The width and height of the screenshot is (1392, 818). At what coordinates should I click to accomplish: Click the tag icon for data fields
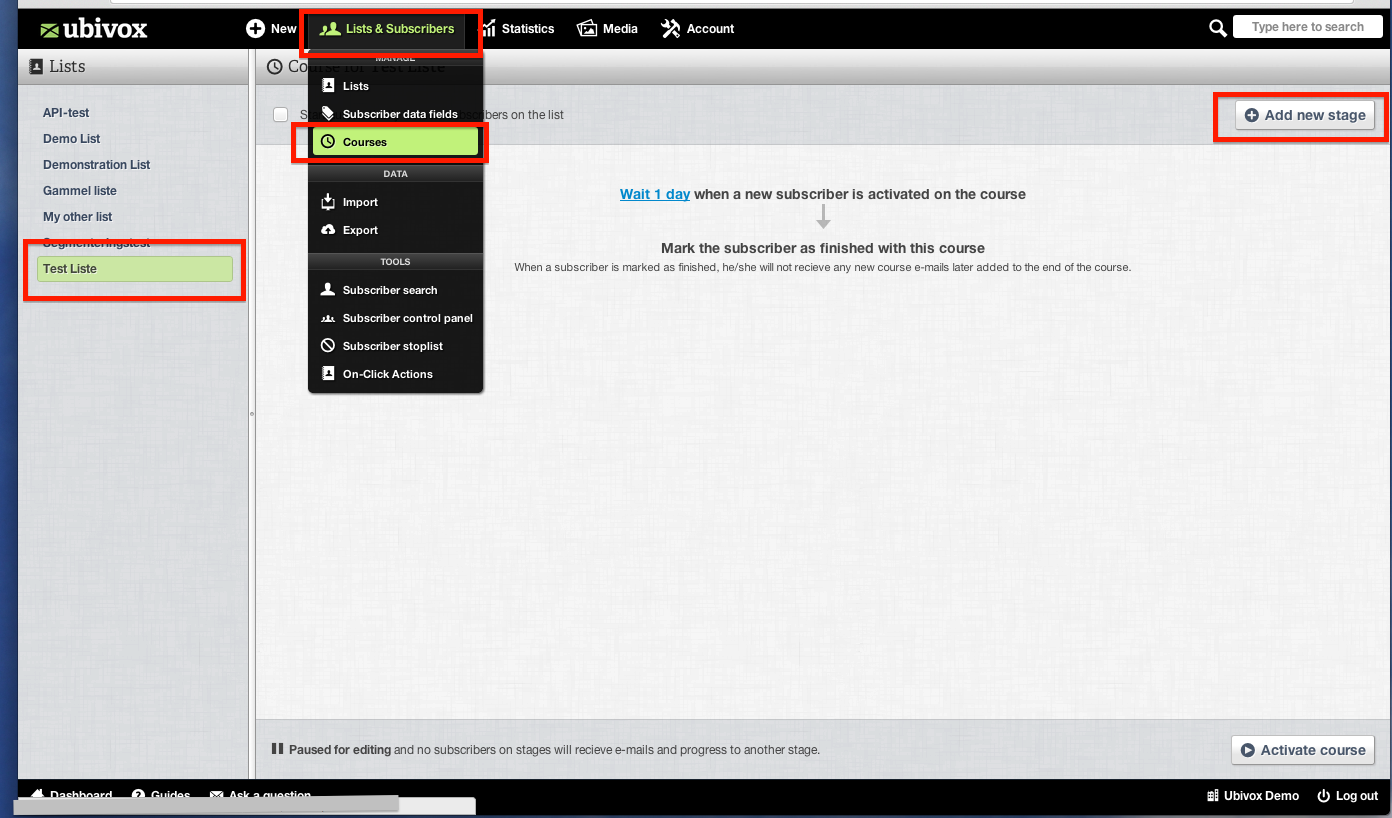[x=328, y=114]
